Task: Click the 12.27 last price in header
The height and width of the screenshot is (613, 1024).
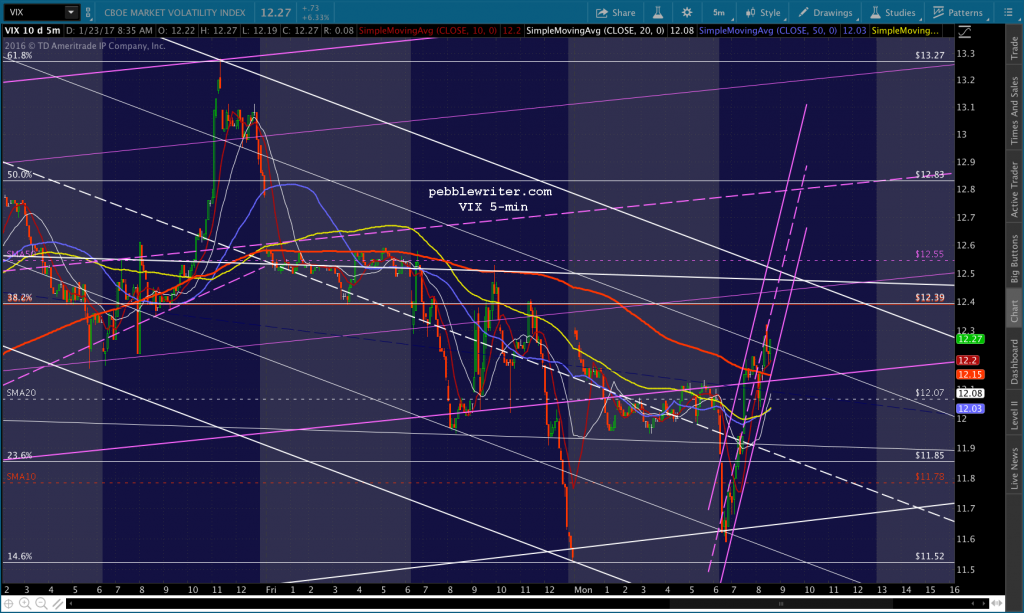Action: [276, 12]
